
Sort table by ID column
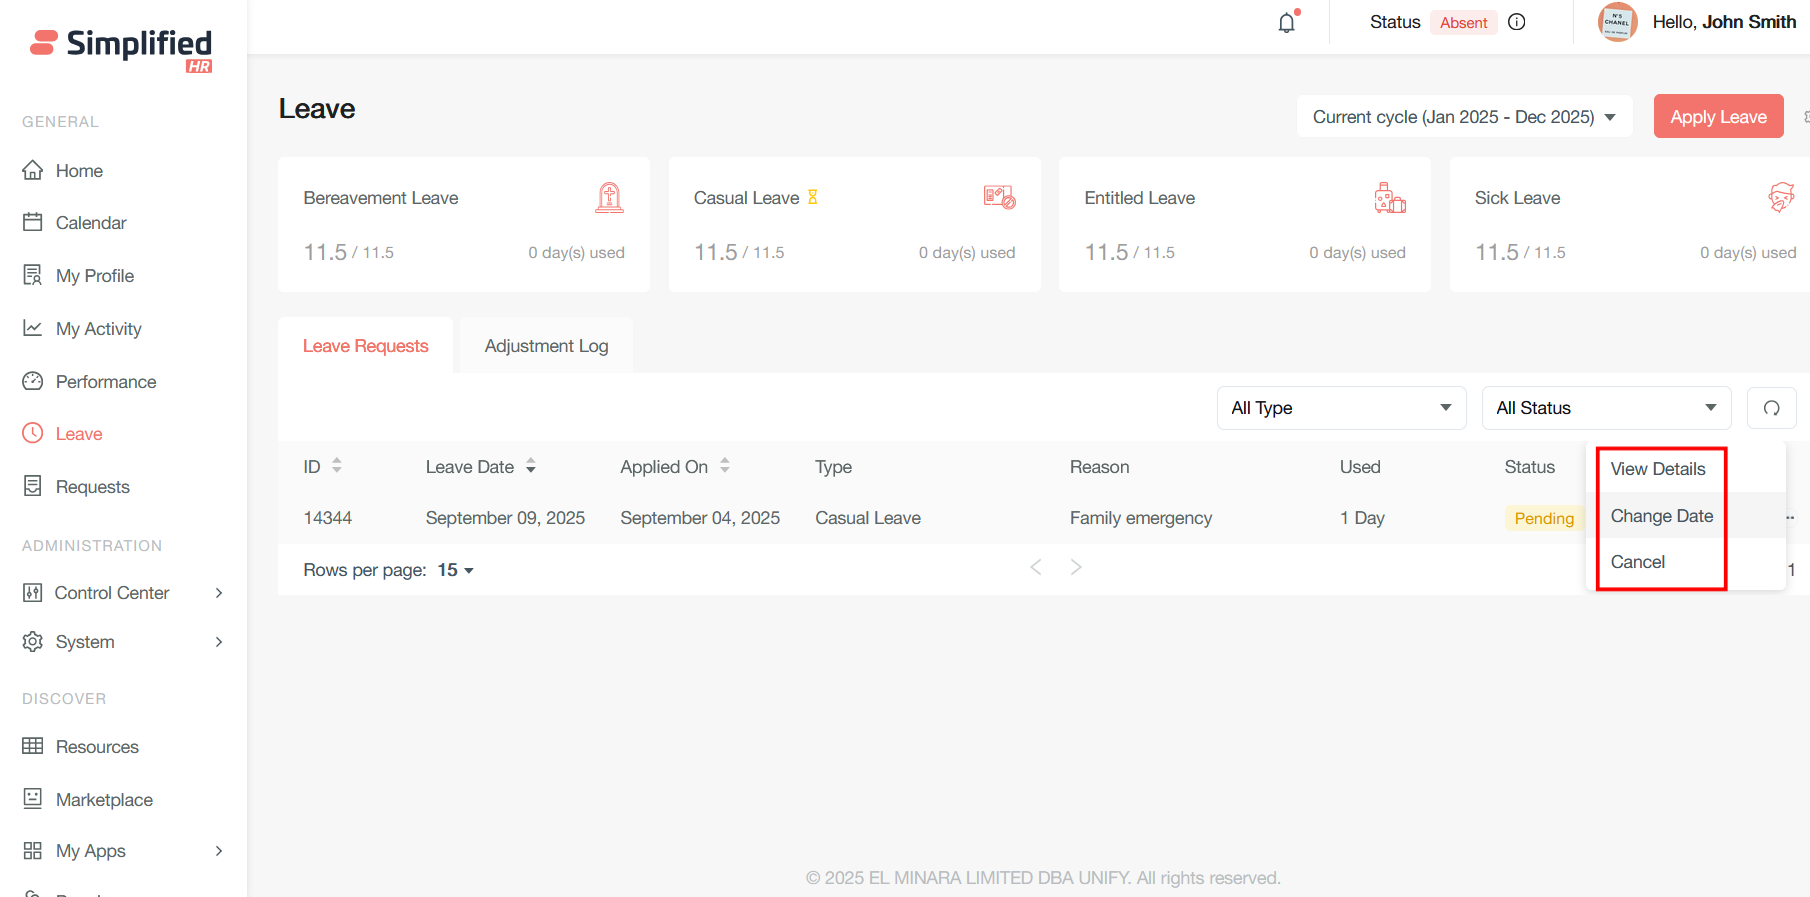click(337, 466)
